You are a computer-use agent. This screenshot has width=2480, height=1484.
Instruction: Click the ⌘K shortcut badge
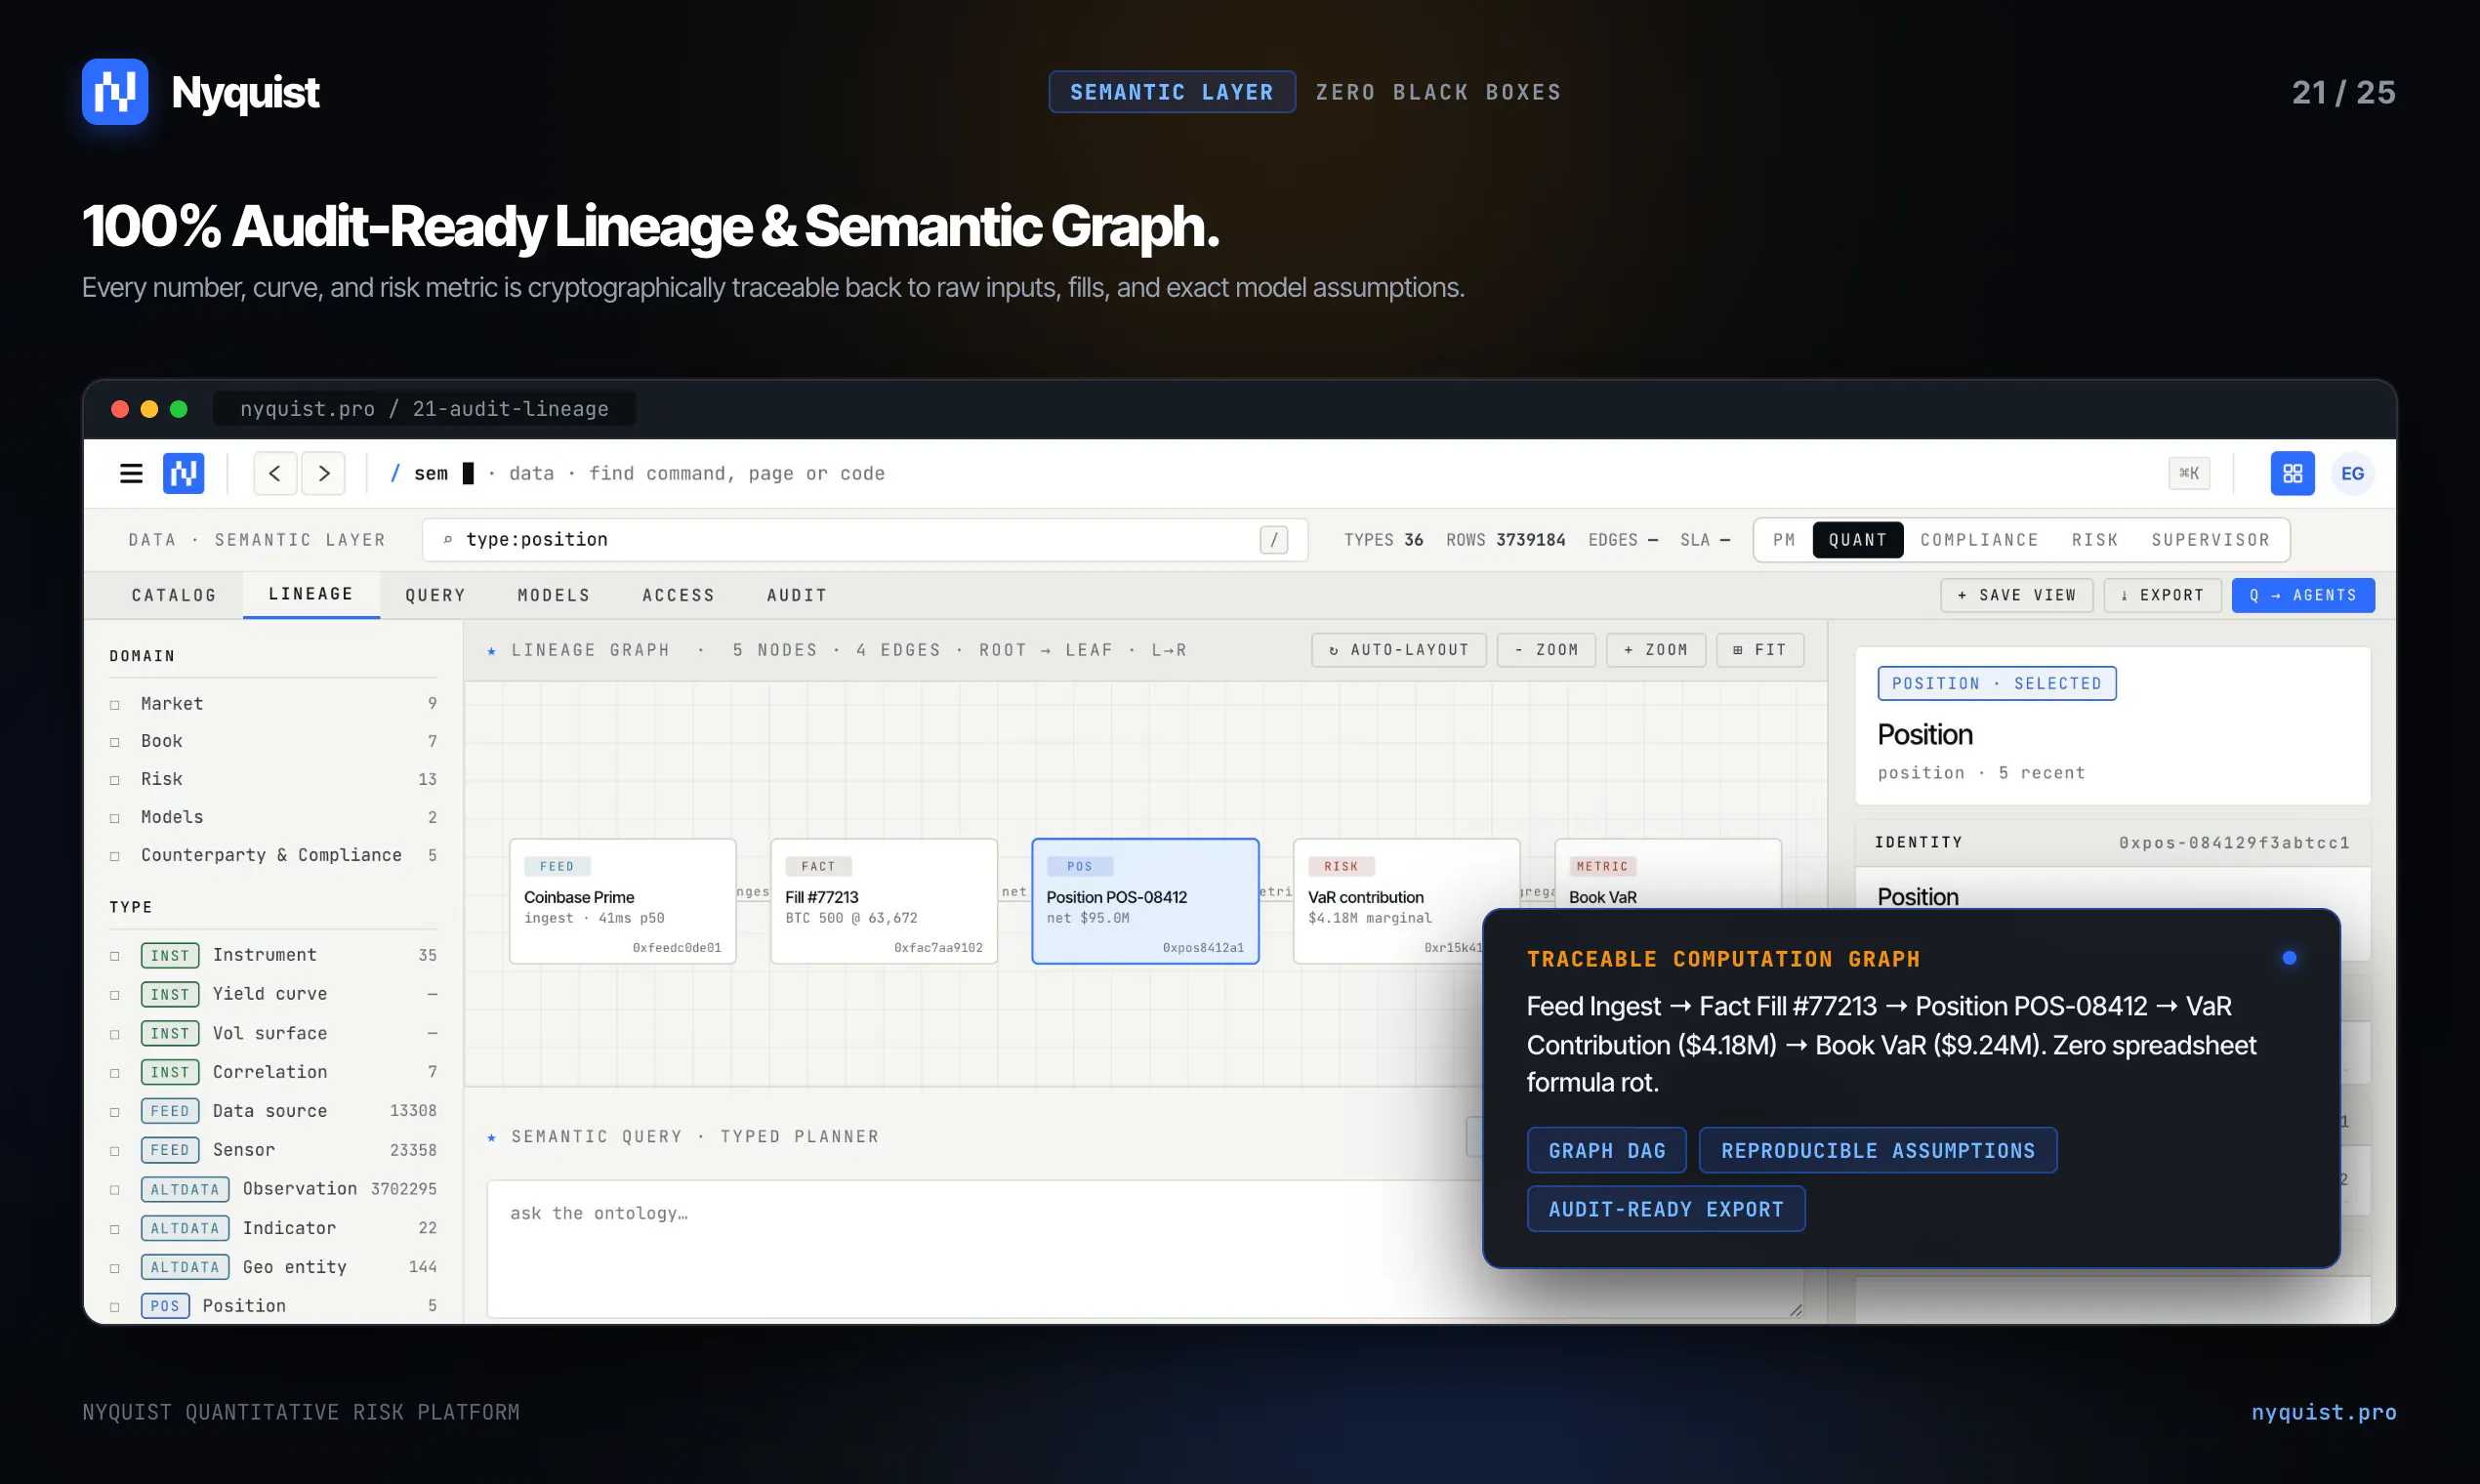2189,473
